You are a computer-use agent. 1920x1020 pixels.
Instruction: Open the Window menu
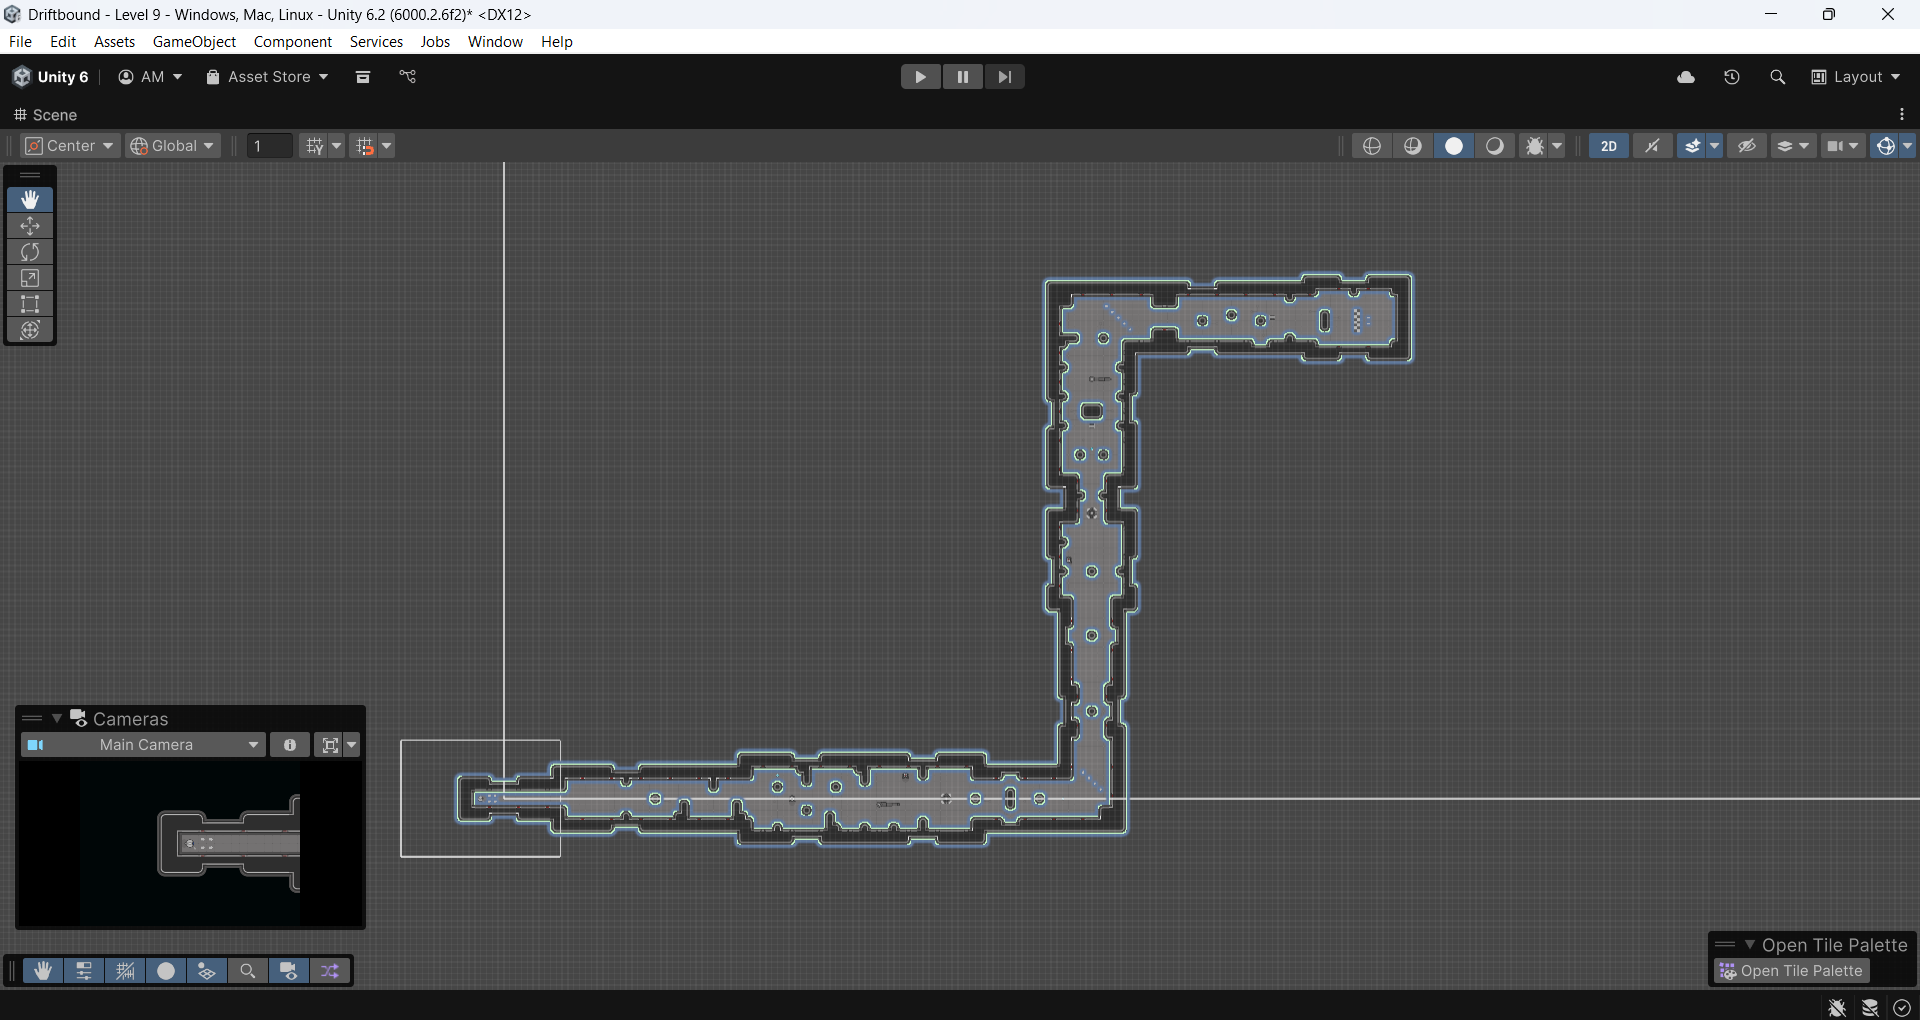click(495, 42)
